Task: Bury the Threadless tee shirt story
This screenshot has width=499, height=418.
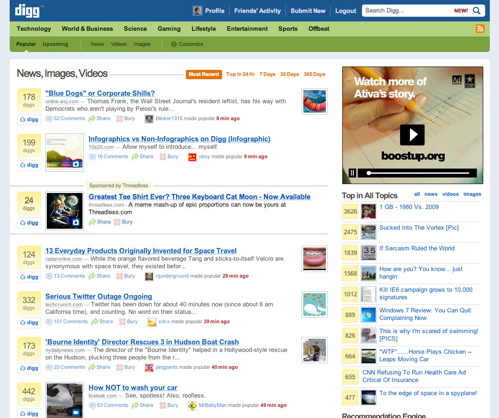Action: [x=123, y=222]
